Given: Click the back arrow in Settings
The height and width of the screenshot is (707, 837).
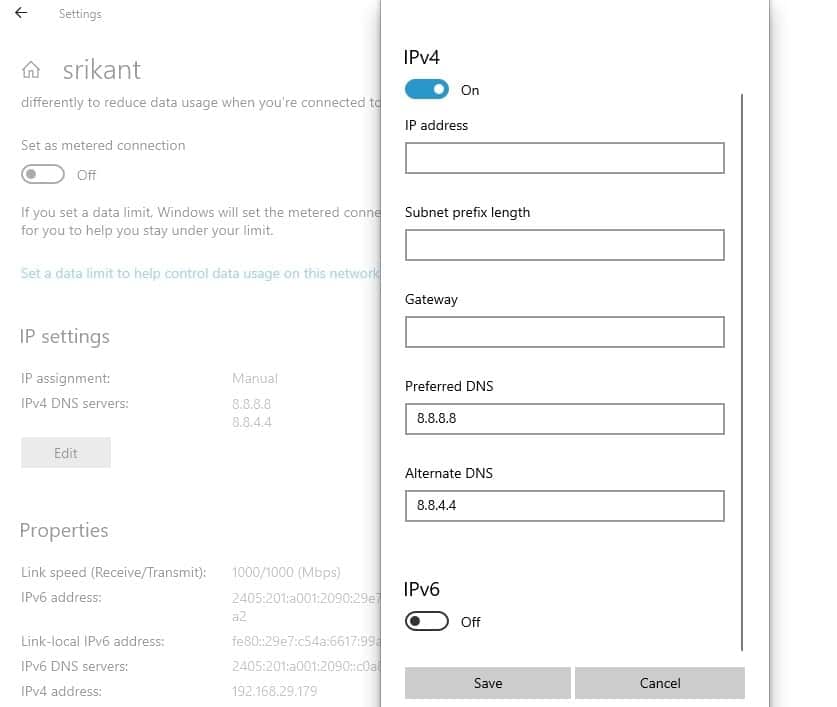Looking at the screenshot, I should click(21, 14).
